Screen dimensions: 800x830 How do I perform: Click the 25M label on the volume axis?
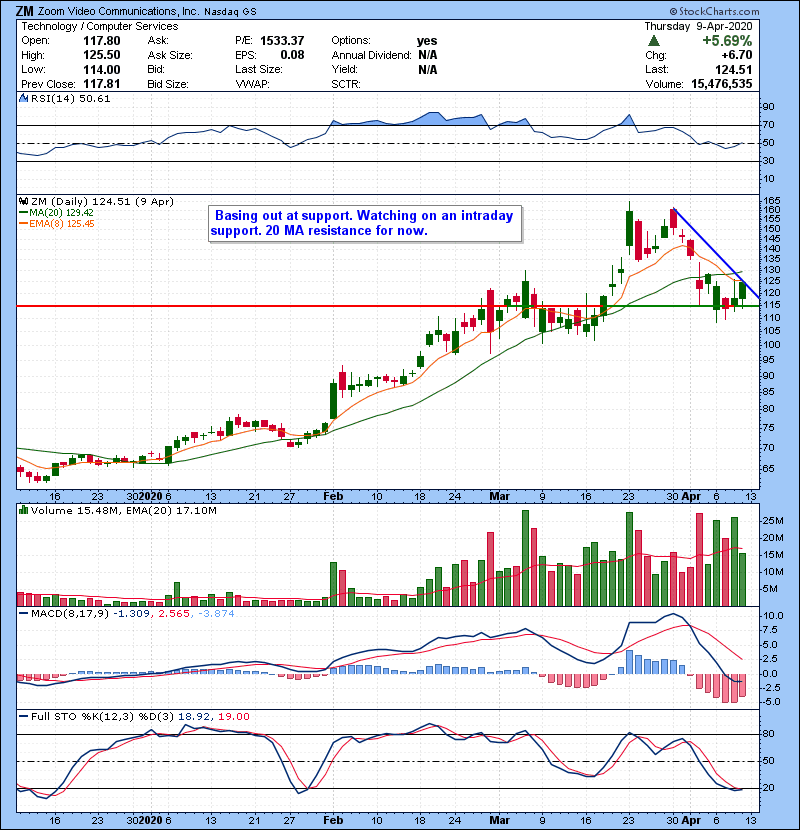[772, 521]
